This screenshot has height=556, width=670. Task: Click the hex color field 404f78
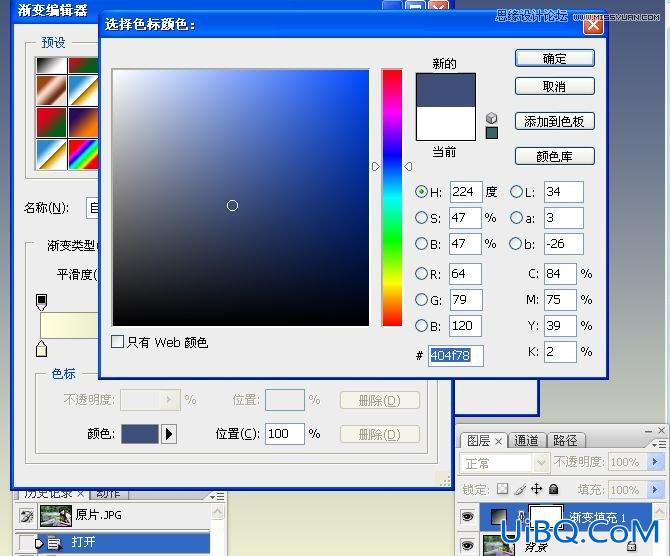[456, 356]
